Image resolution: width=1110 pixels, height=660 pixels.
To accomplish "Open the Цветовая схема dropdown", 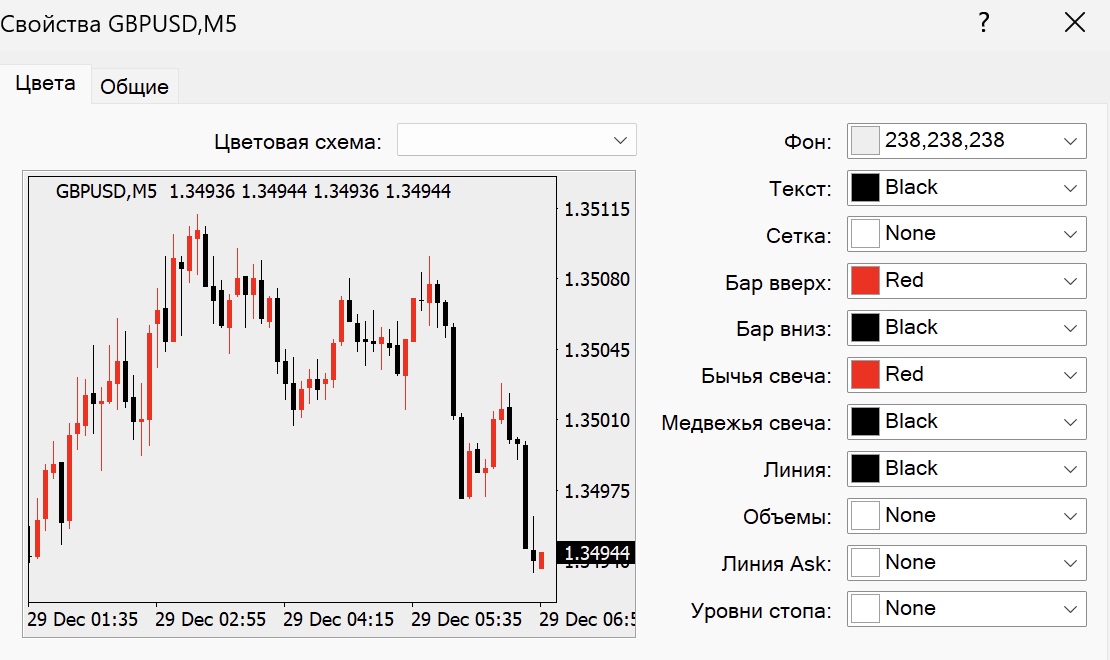I will [x=516, y=141].
